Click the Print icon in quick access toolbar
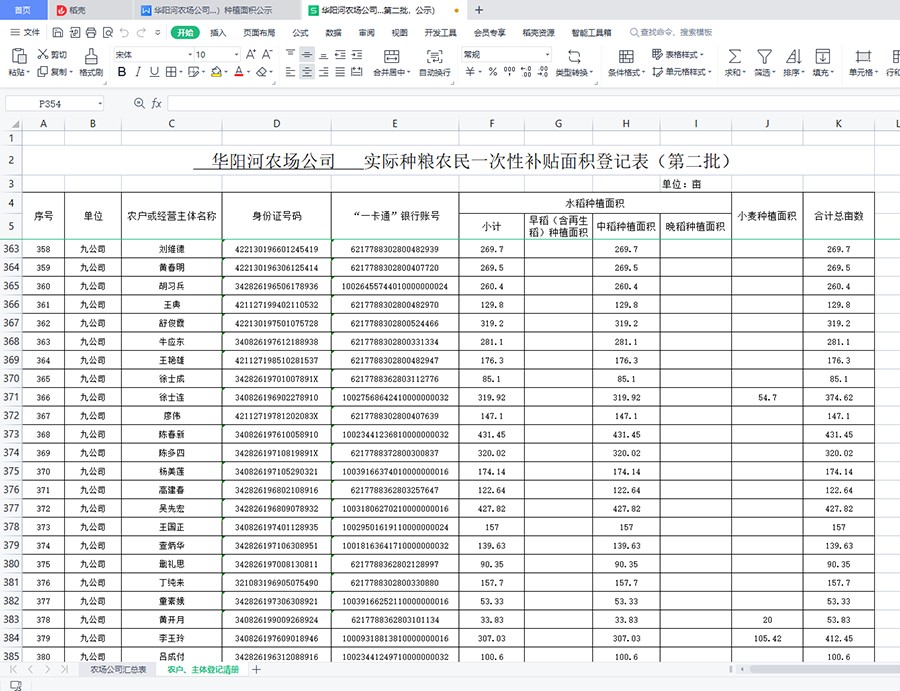This screenshot has width=900, height=691. tap(90, 32)
